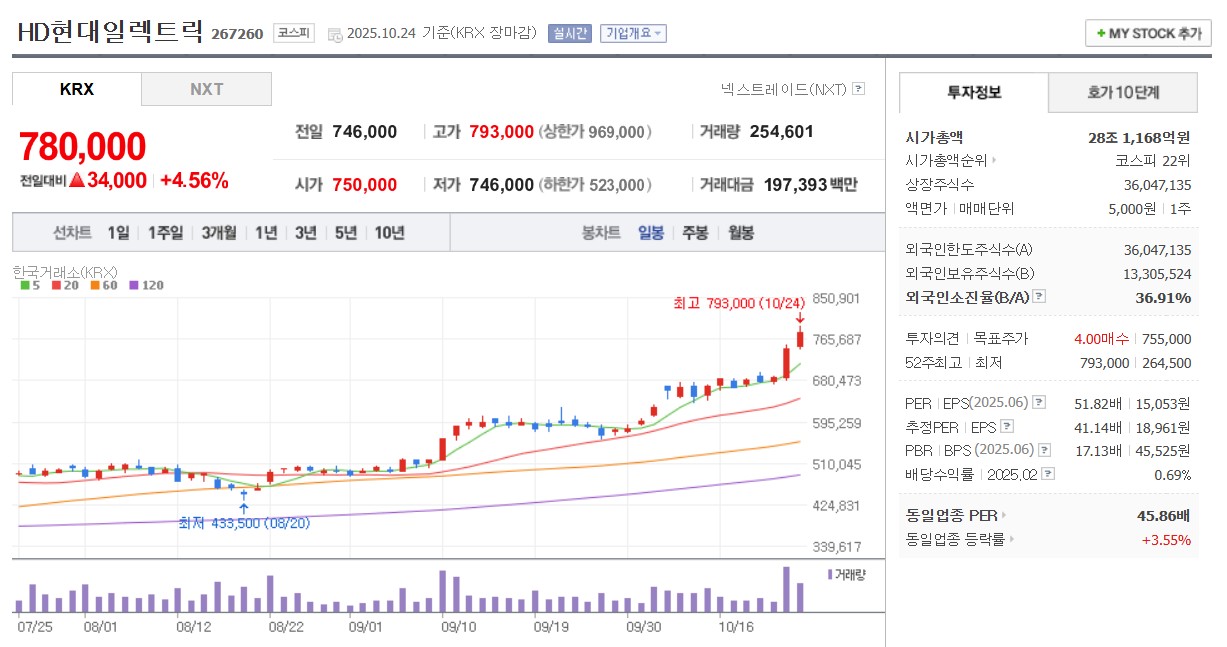Click the EPS(2025.06) help icon

1039,402
